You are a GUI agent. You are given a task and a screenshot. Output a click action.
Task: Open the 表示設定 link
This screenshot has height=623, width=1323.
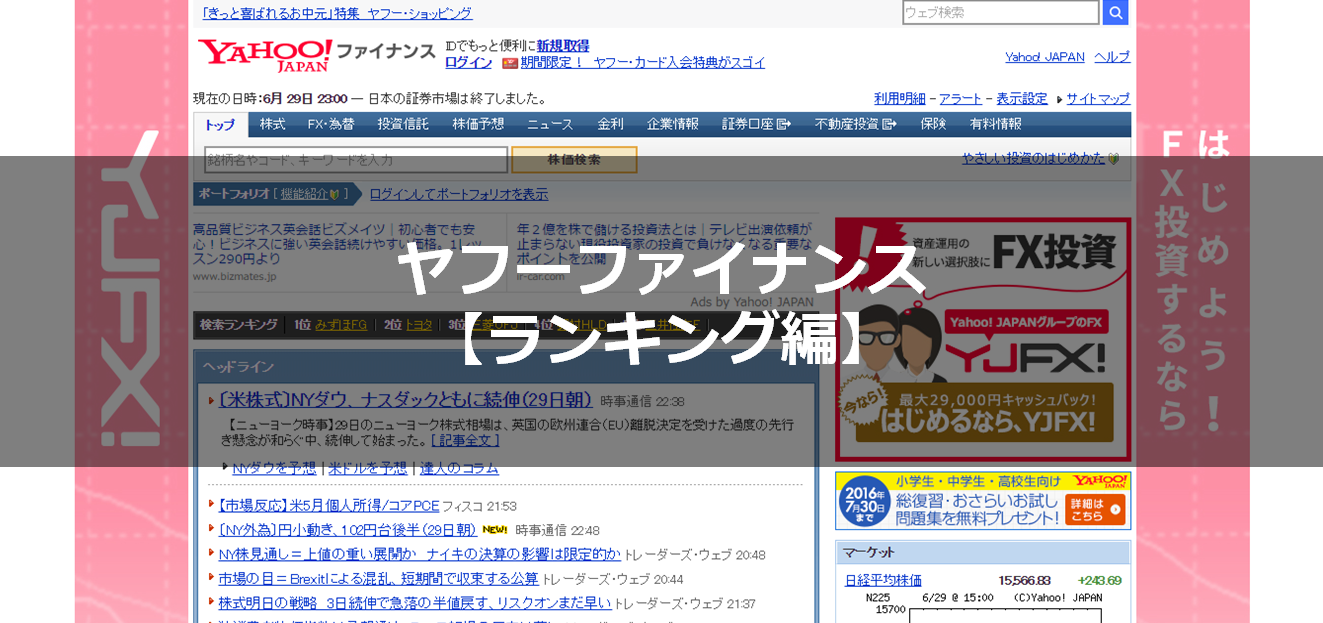1022,98
